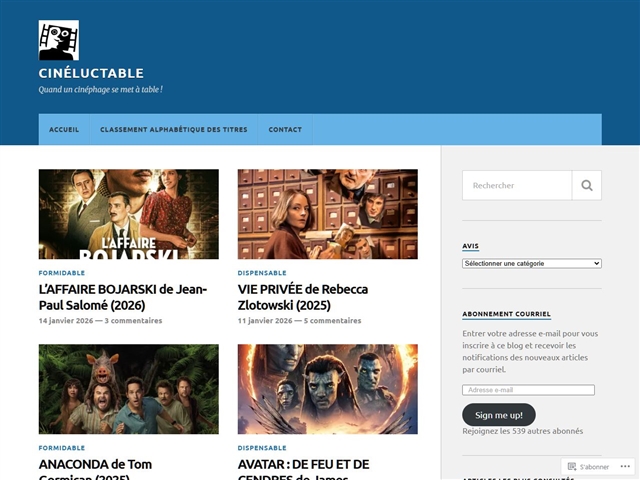Screen dimensions: 640x480
Task: Click the Sign me up! button
Action: tap(499, 415)
